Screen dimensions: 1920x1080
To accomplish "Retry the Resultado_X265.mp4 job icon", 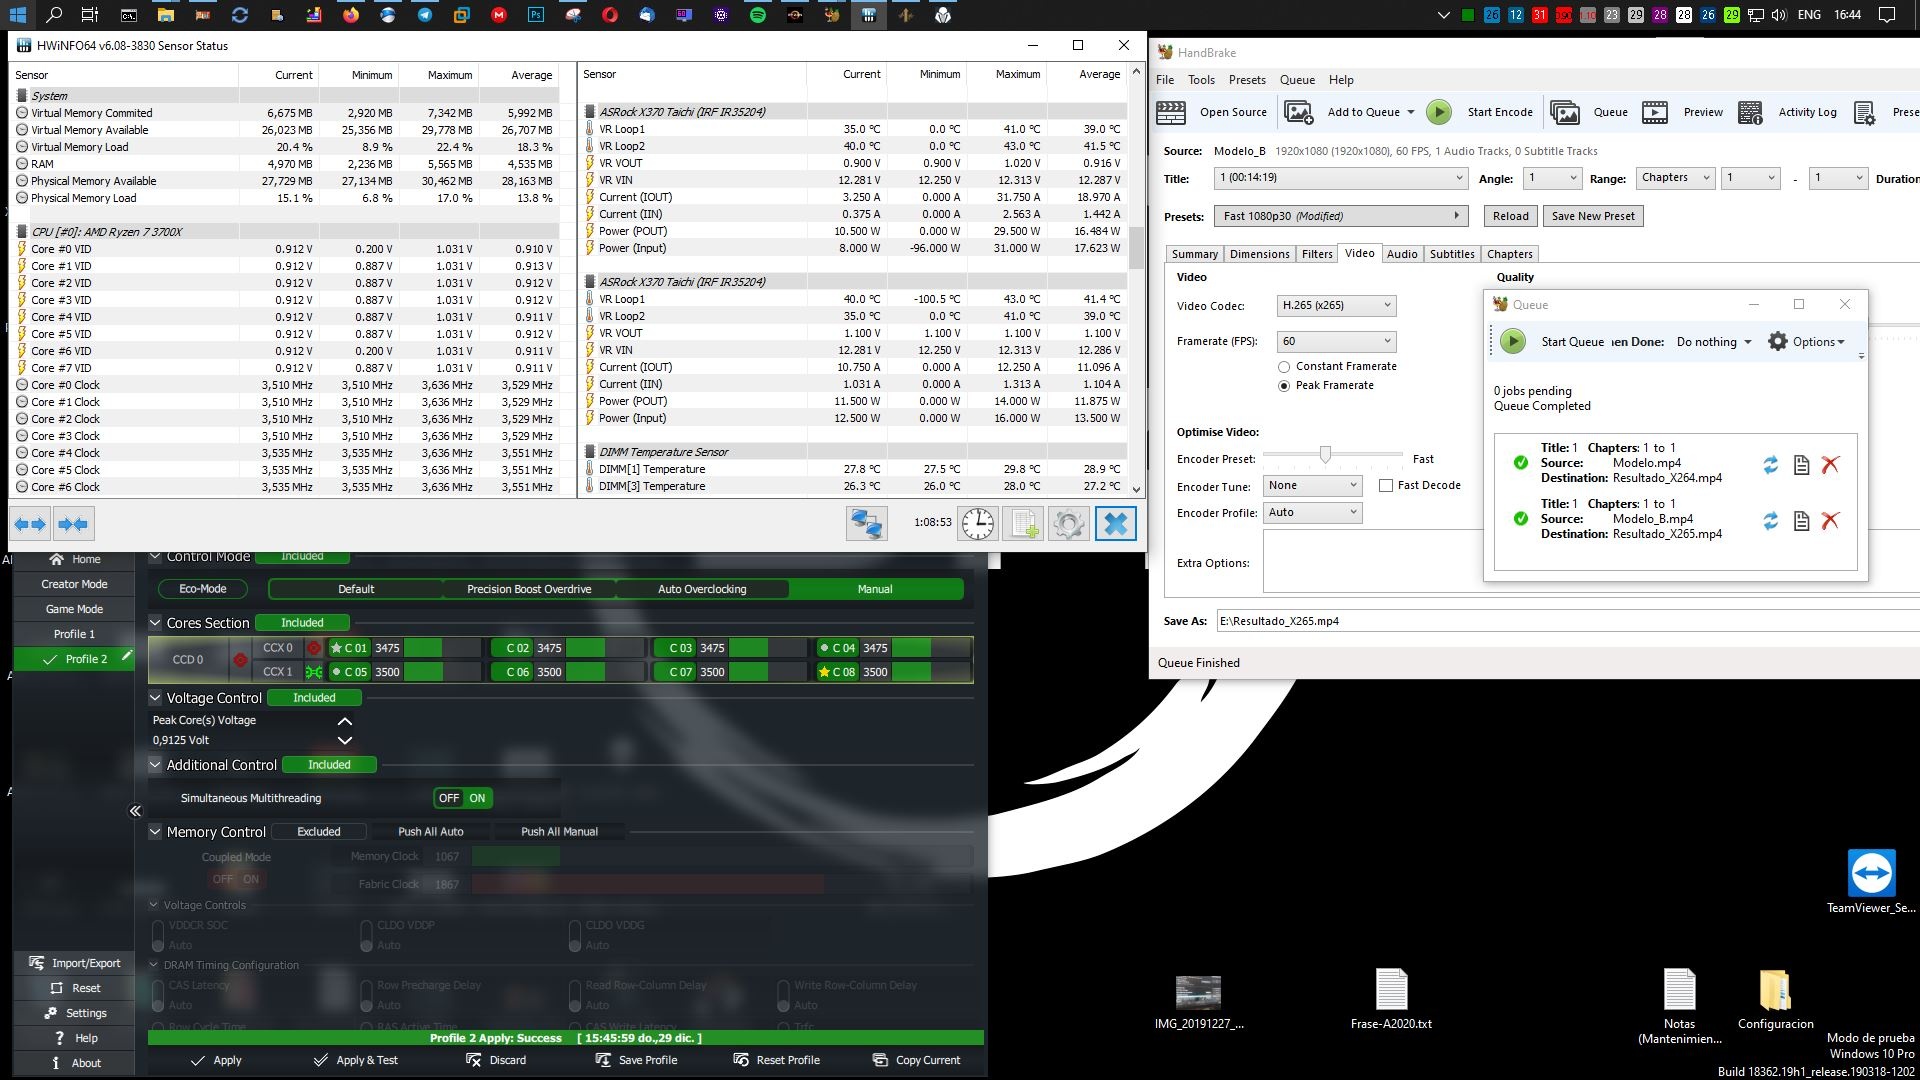I will tap(1771, 521).
